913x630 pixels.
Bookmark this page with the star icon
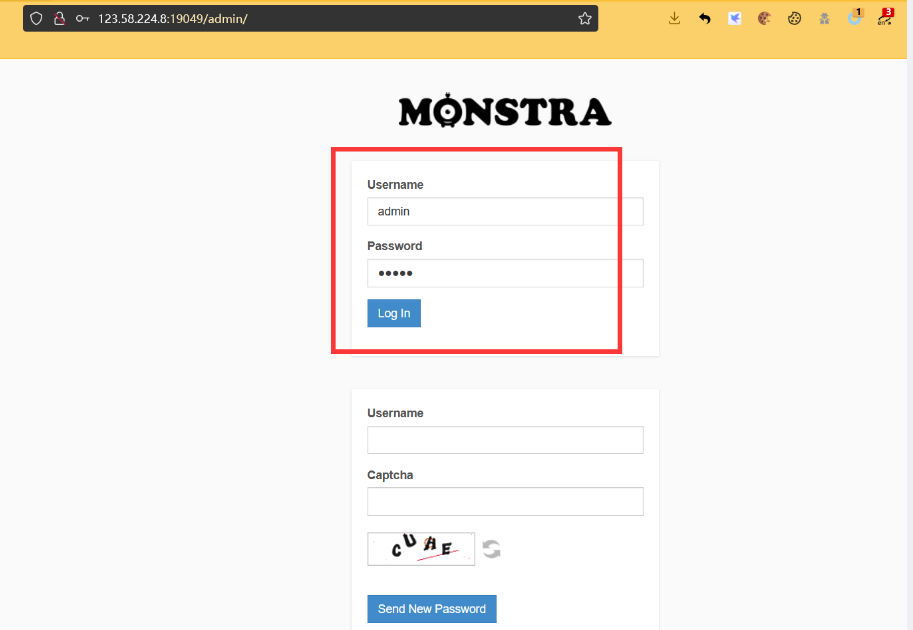[x=585, y=19]
